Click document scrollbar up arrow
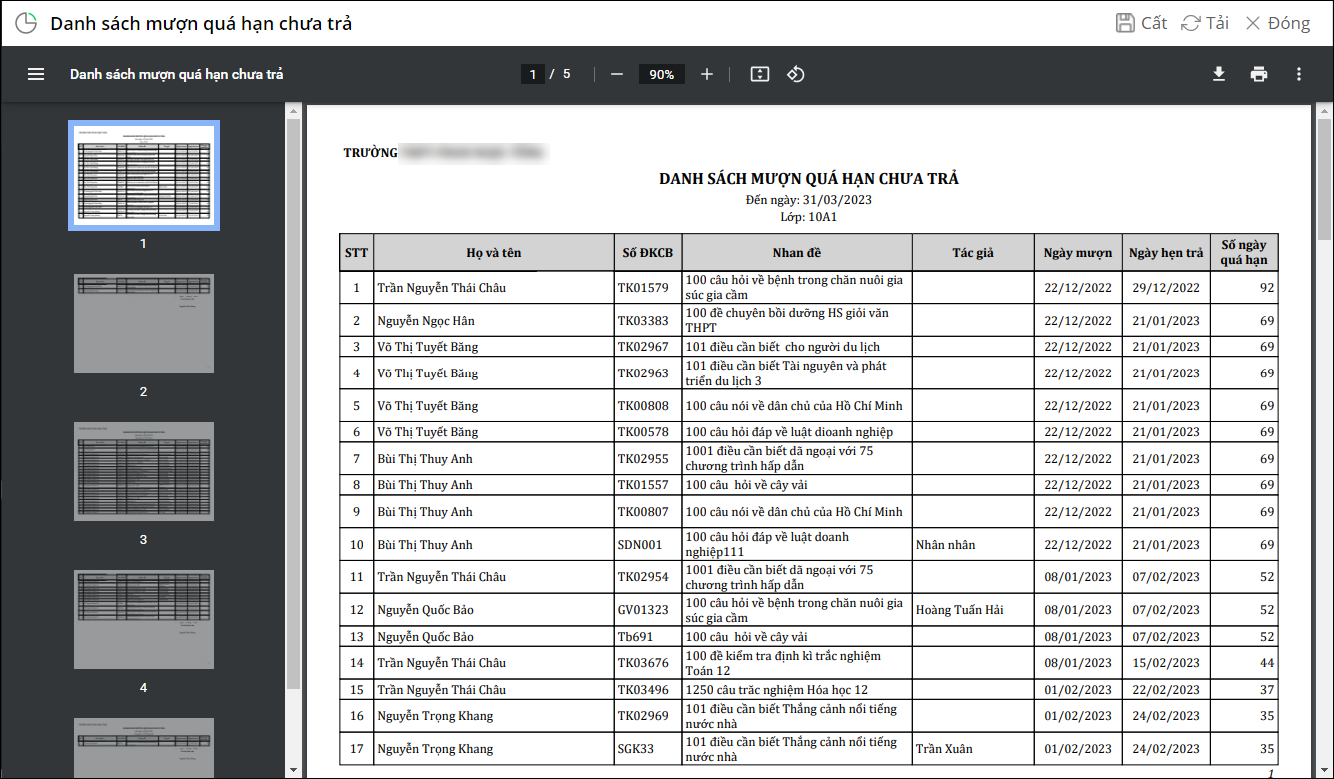 1325,110
